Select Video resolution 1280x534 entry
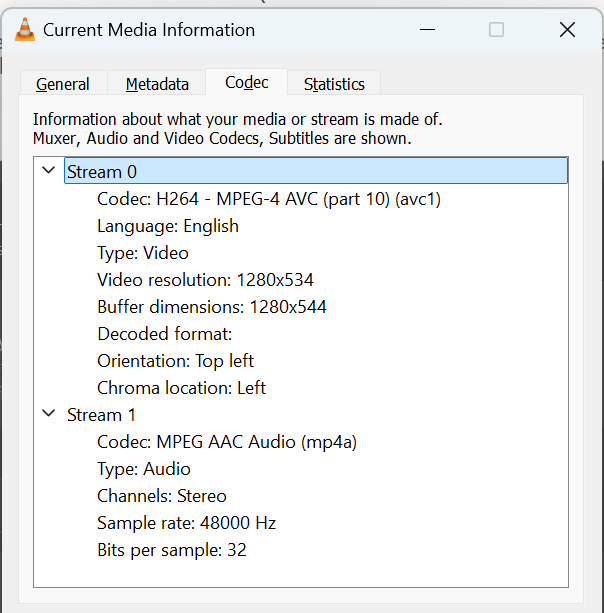Viewport: 604px width, 613px height. coord(205,280)
